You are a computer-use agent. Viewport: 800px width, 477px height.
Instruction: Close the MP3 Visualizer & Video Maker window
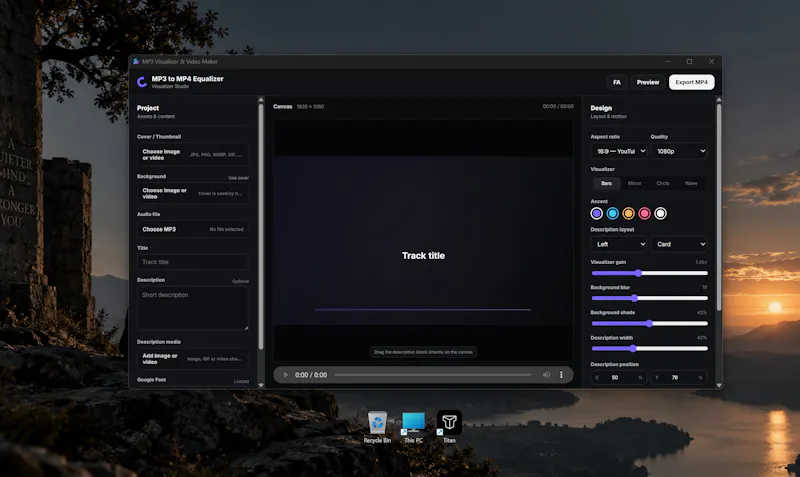(711, 61)
